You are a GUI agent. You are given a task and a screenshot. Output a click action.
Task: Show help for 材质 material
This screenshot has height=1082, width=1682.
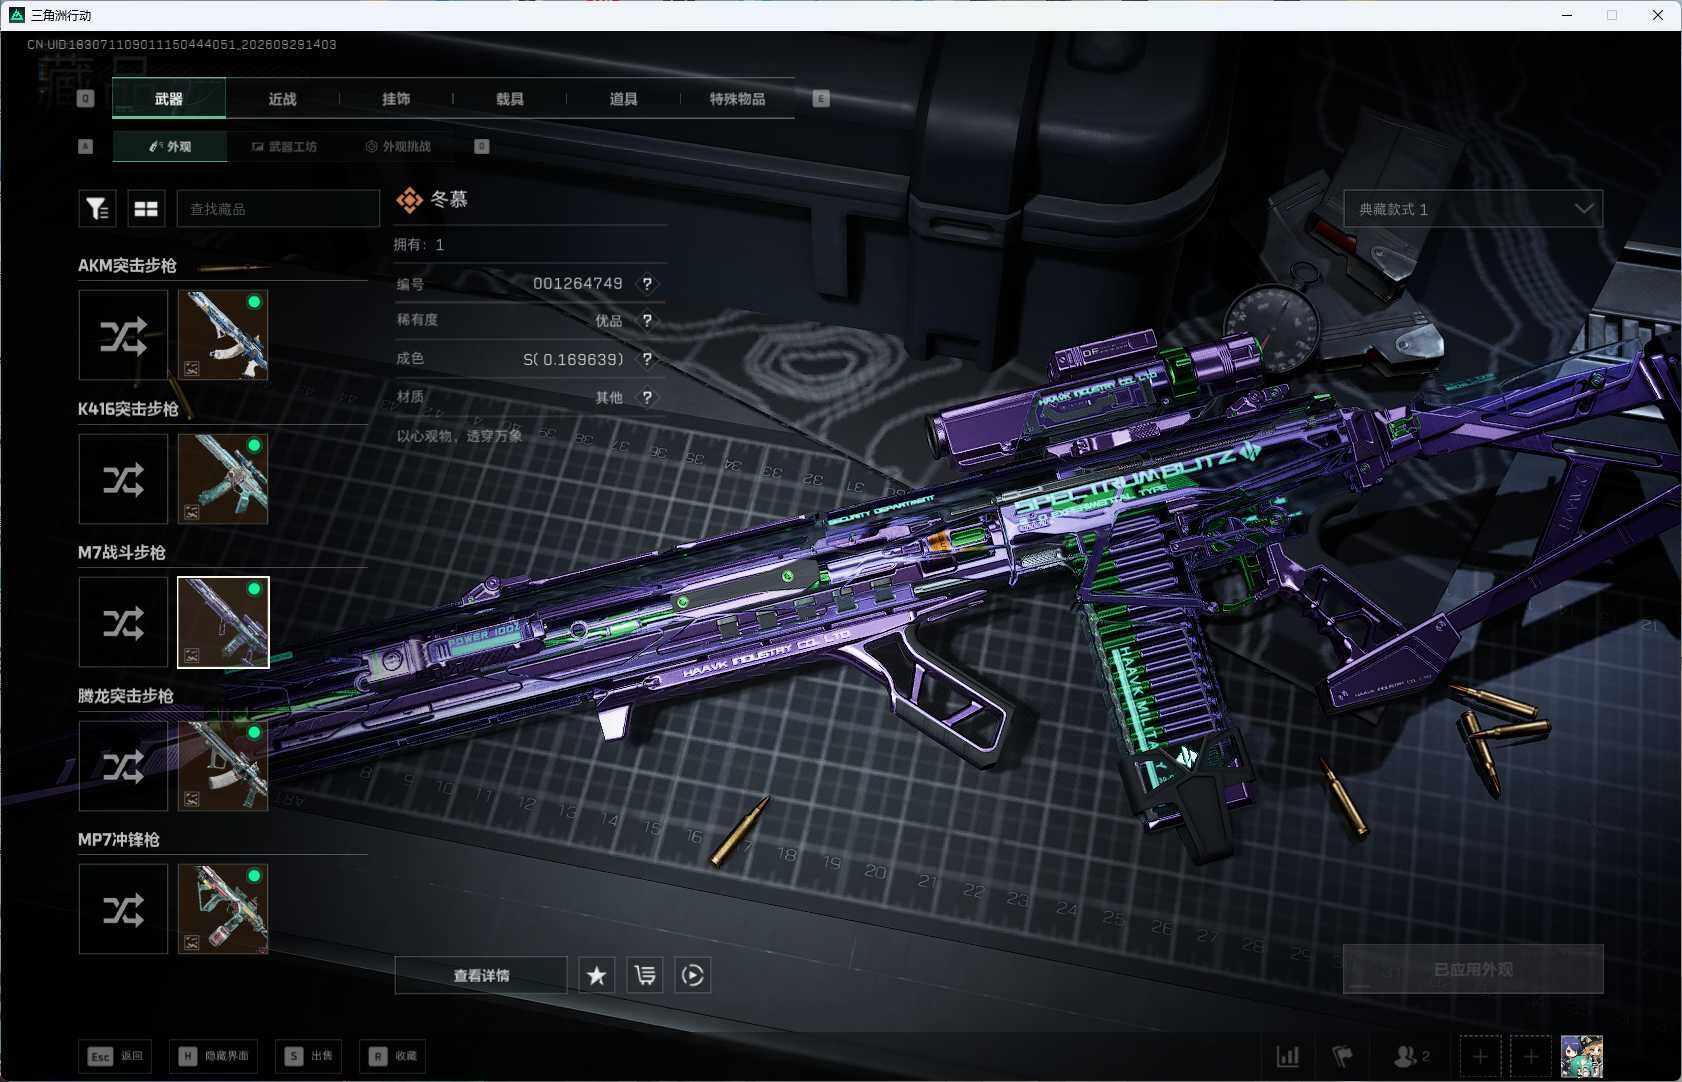click(648, 397)
